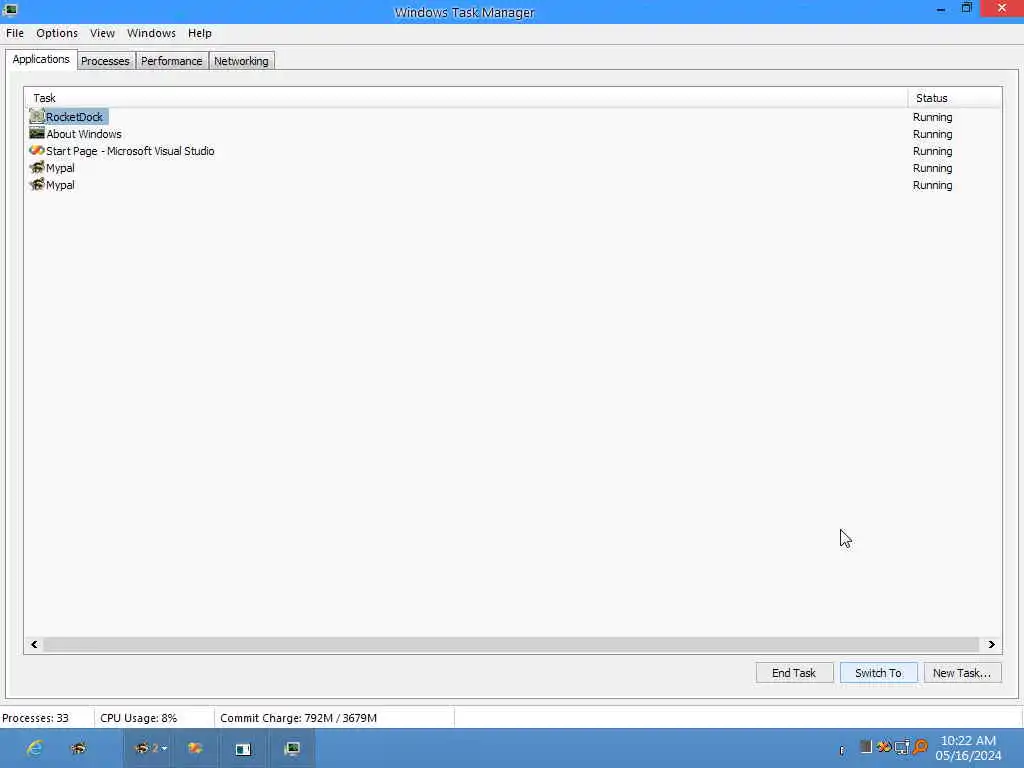
Task: Click the second Mypal task icon
Action: tap(37, 185)
